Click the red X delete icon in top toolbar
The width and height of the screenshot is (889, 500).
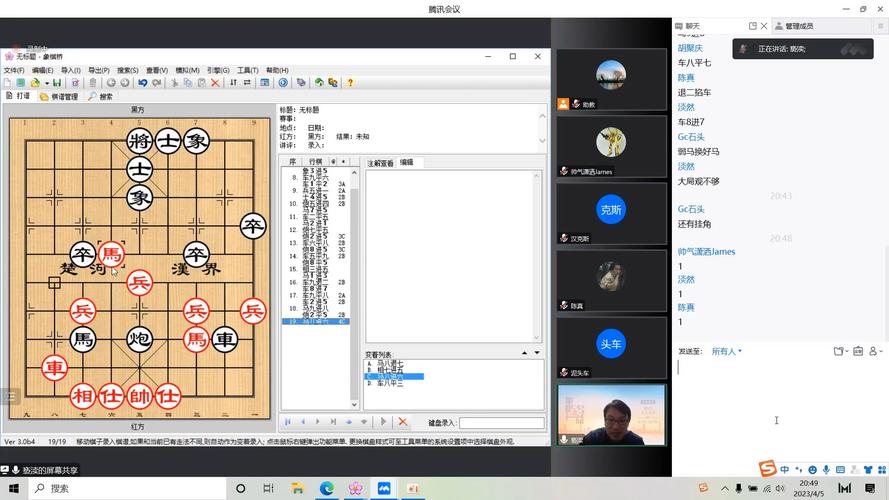pos(215,83)
